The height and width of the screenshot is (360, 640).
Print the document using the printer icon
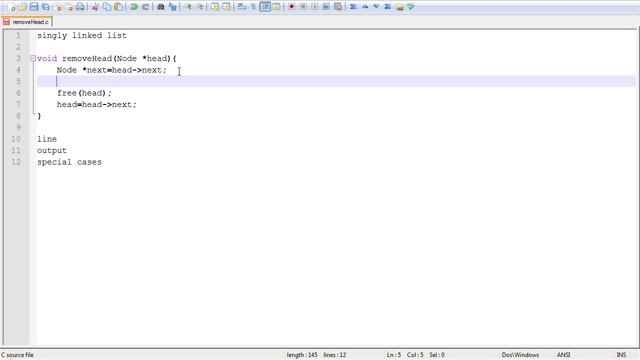click(x=80, y=7)
